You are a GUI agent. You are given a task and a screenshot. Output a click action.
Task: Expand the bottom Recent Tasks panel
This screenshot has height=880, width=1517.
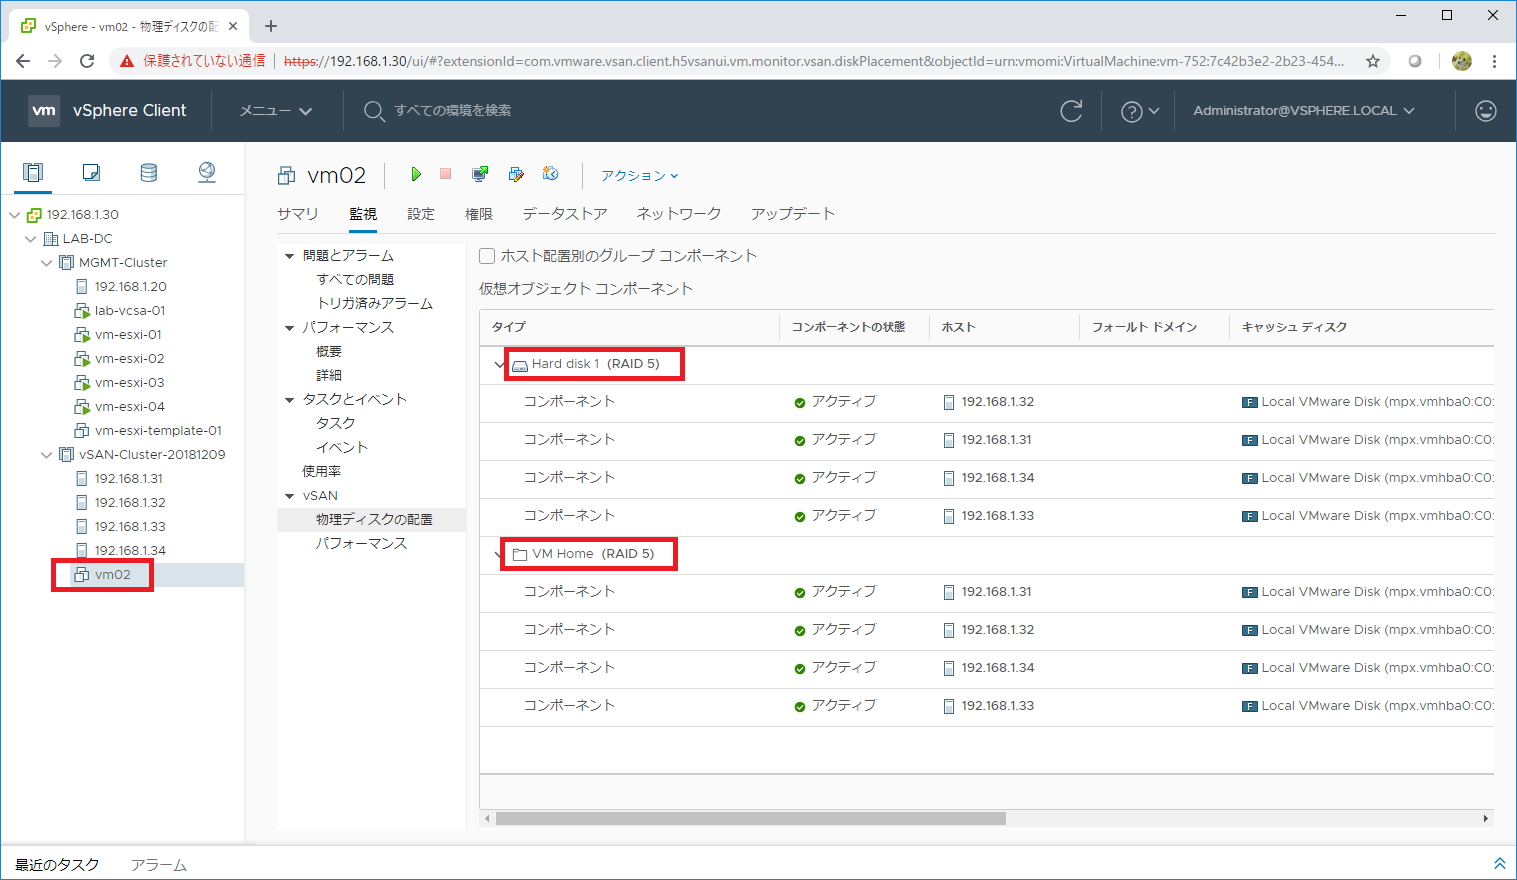1500,863
